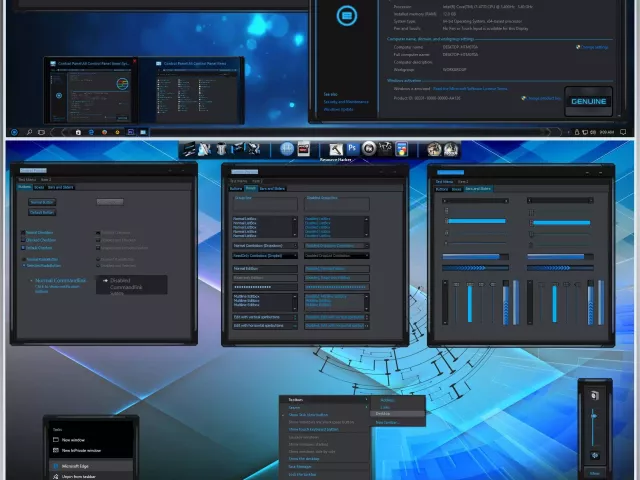Open the ReadOnly Combobox (Droplist)
This screenshot has width=640, height=480.
(x=265, y=256)
